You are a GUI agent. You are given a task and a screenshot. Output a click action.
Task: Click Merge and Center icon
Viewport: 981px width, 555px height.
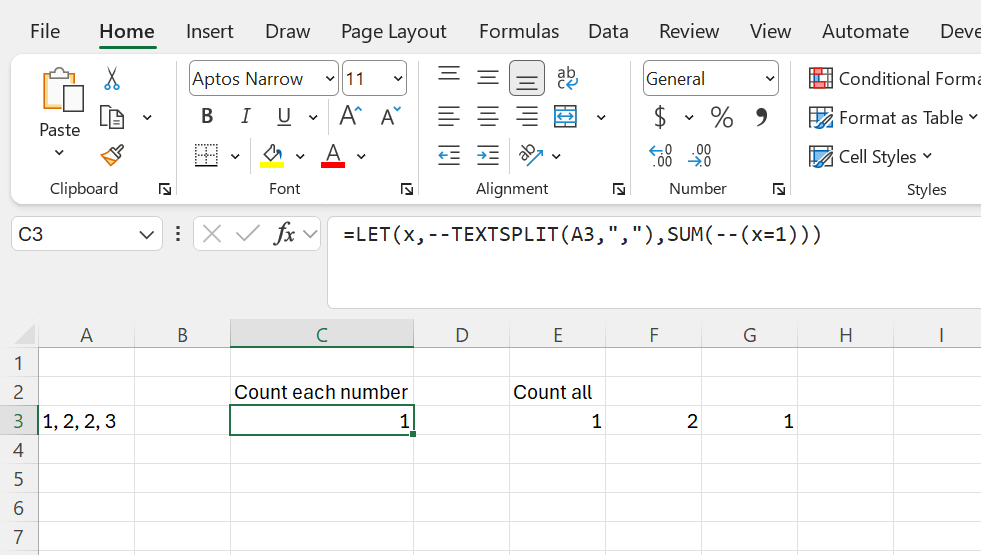(565, 116)
